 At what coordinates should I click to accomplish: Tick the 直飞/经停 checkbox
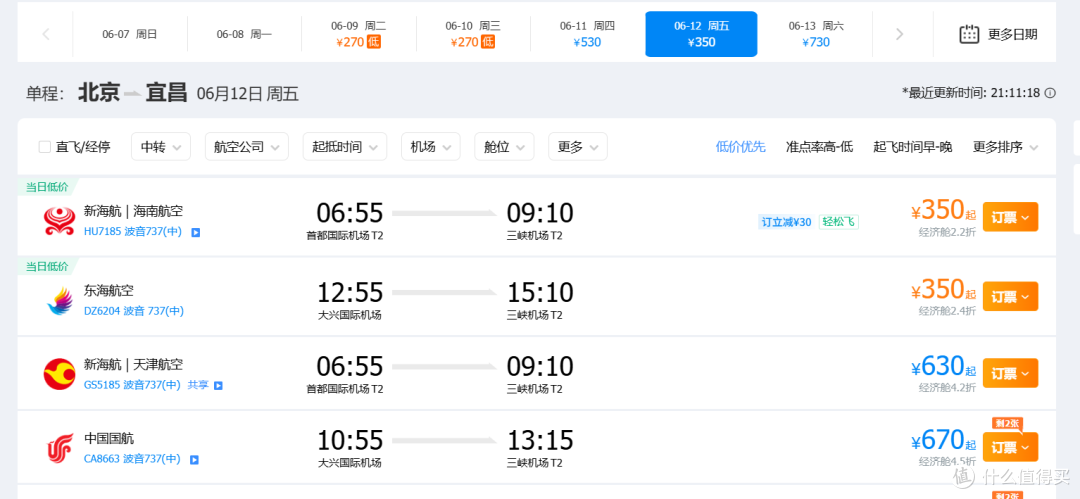click(45, 147)
